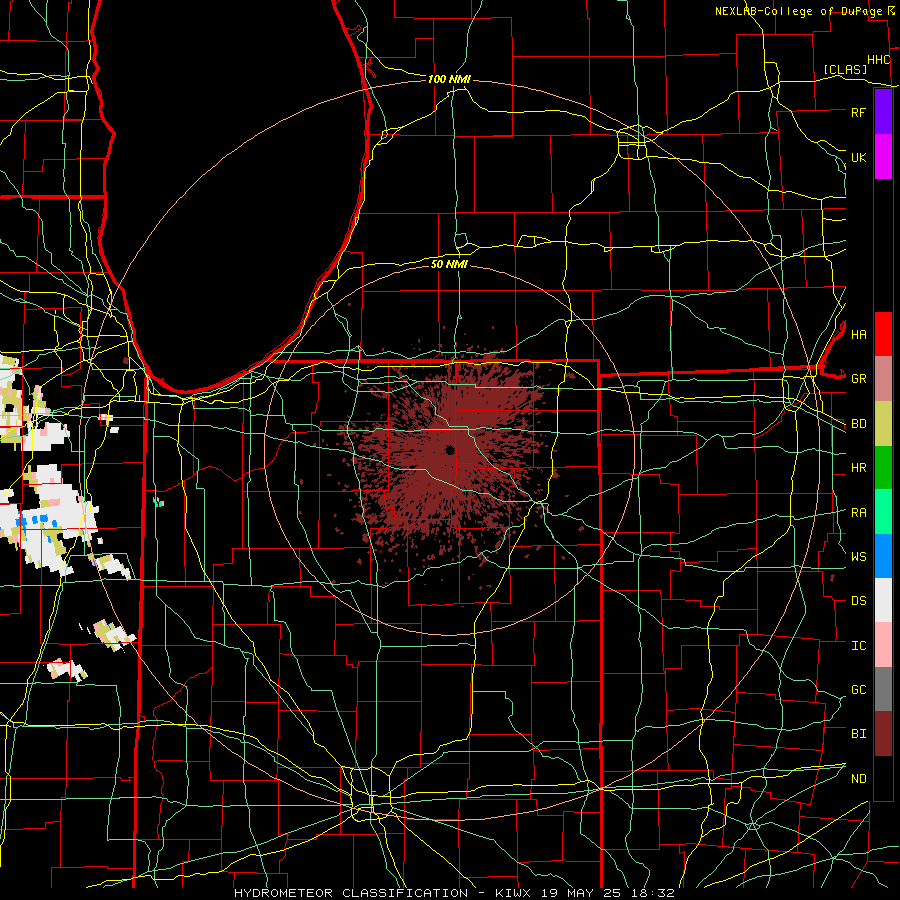
Task: Click the black radar site dot
Action: tap(449, 450)
